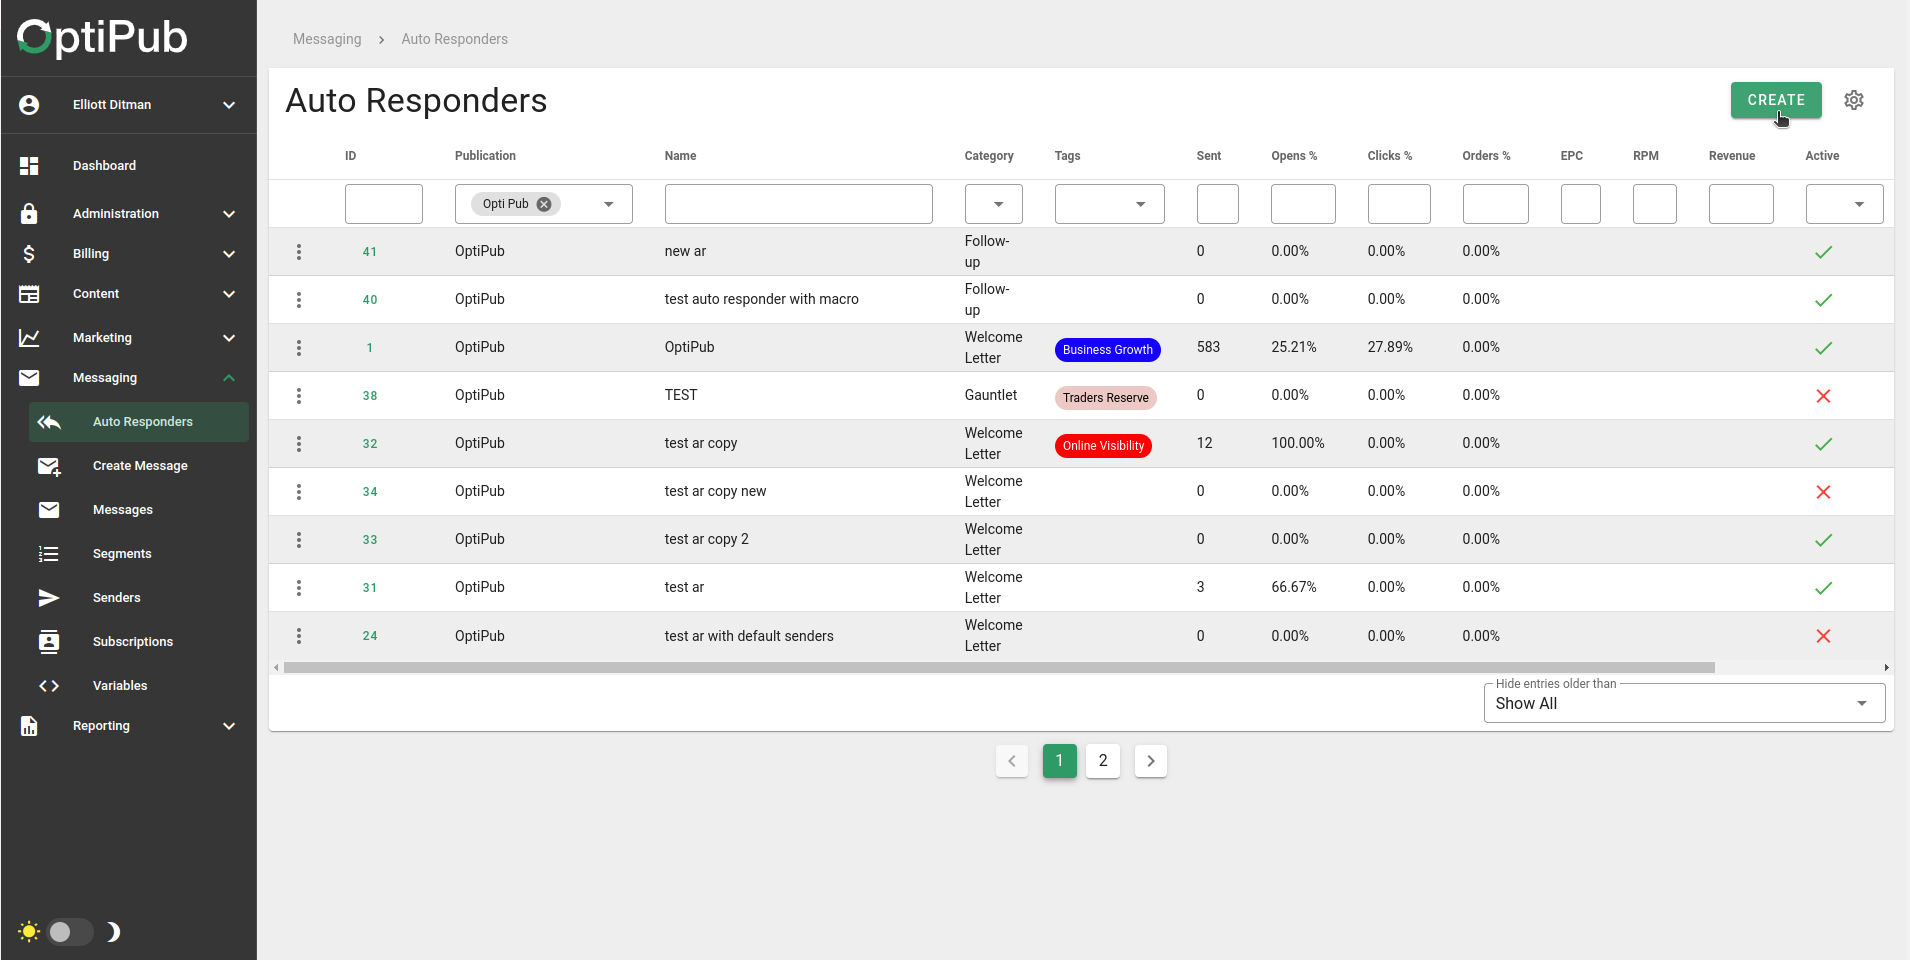Click the Messaging envelope icon
This screenshot has width=1910, height=960.
click(29, 378)
